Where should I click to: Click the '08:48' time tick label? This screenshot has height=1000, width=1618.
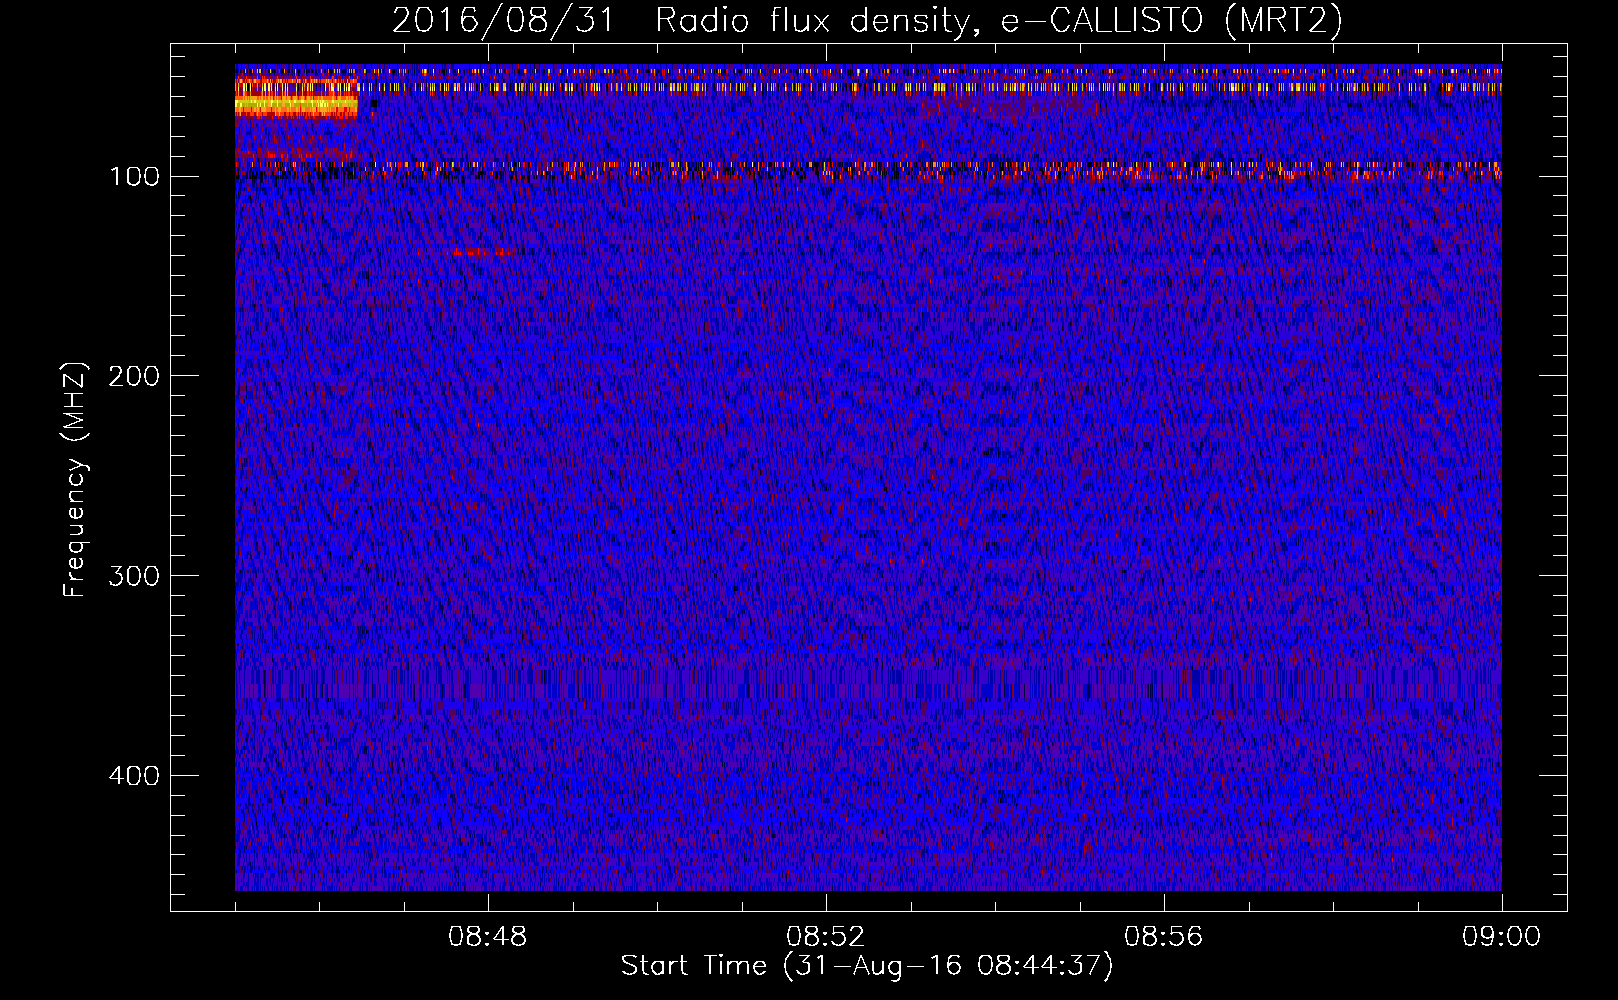coord(488,937)
